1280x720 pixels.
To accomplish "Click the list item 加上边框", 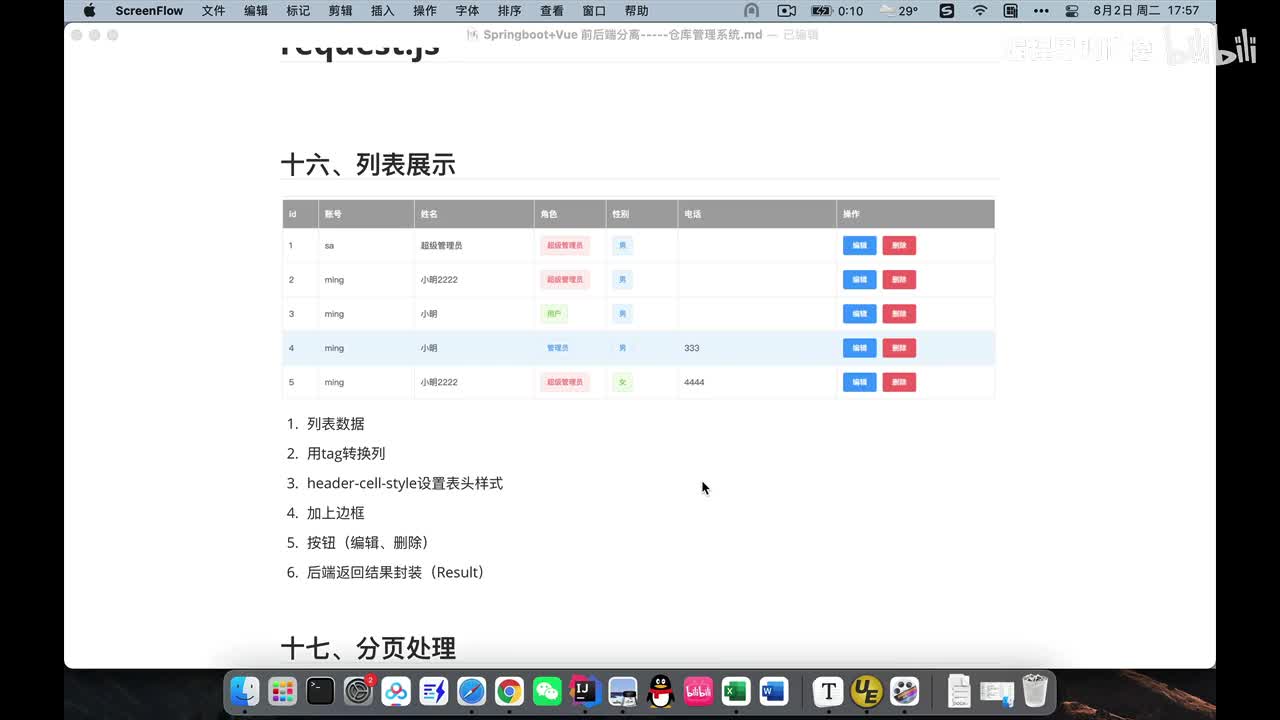I will tap(336, 513).
